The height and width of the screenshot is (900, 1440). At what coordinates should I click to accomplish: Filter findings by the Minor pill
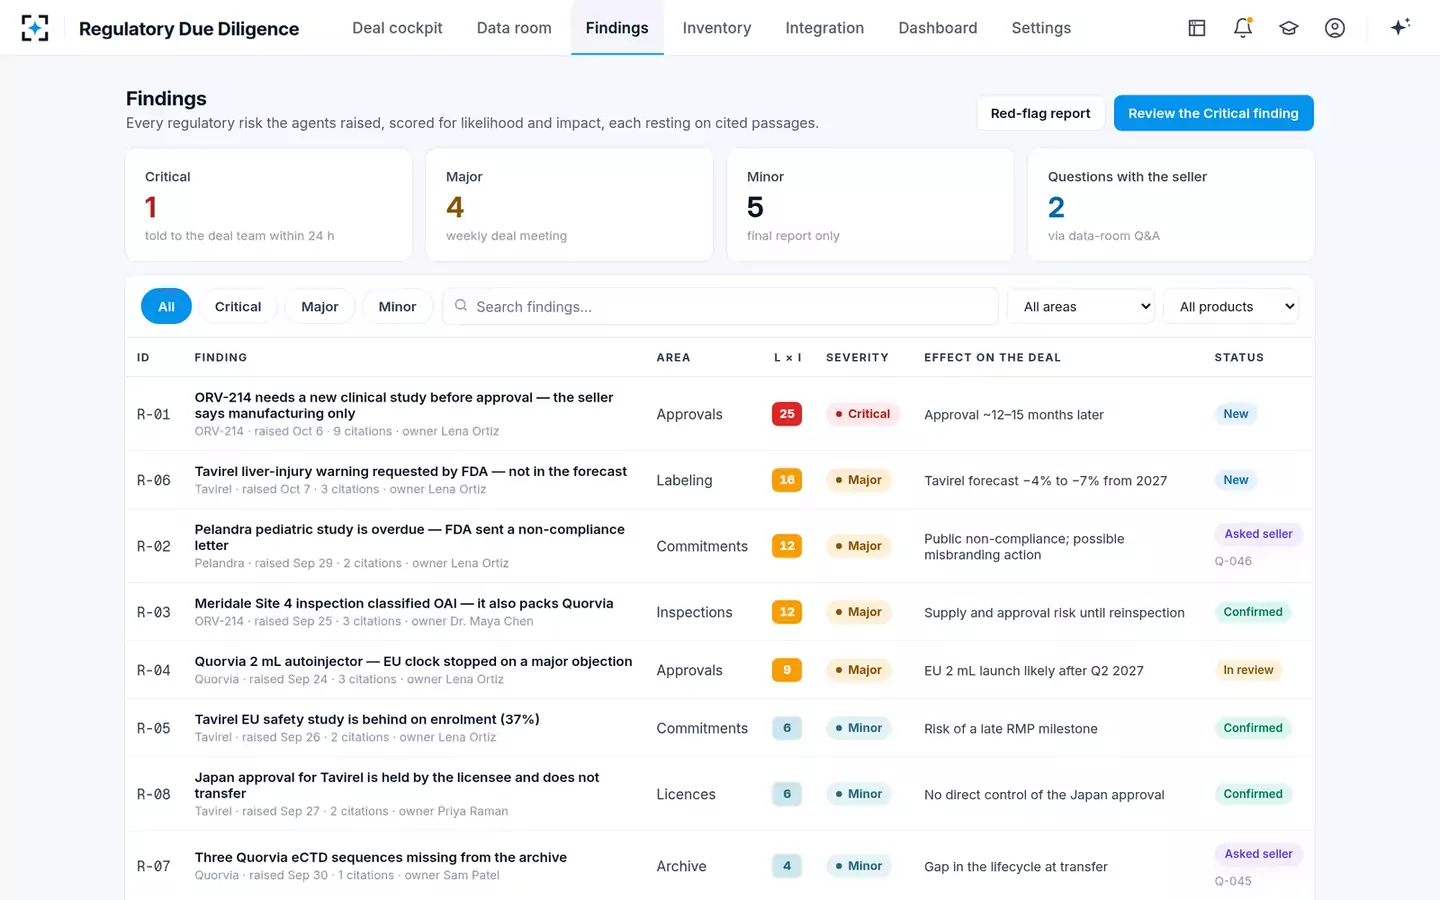397,307
